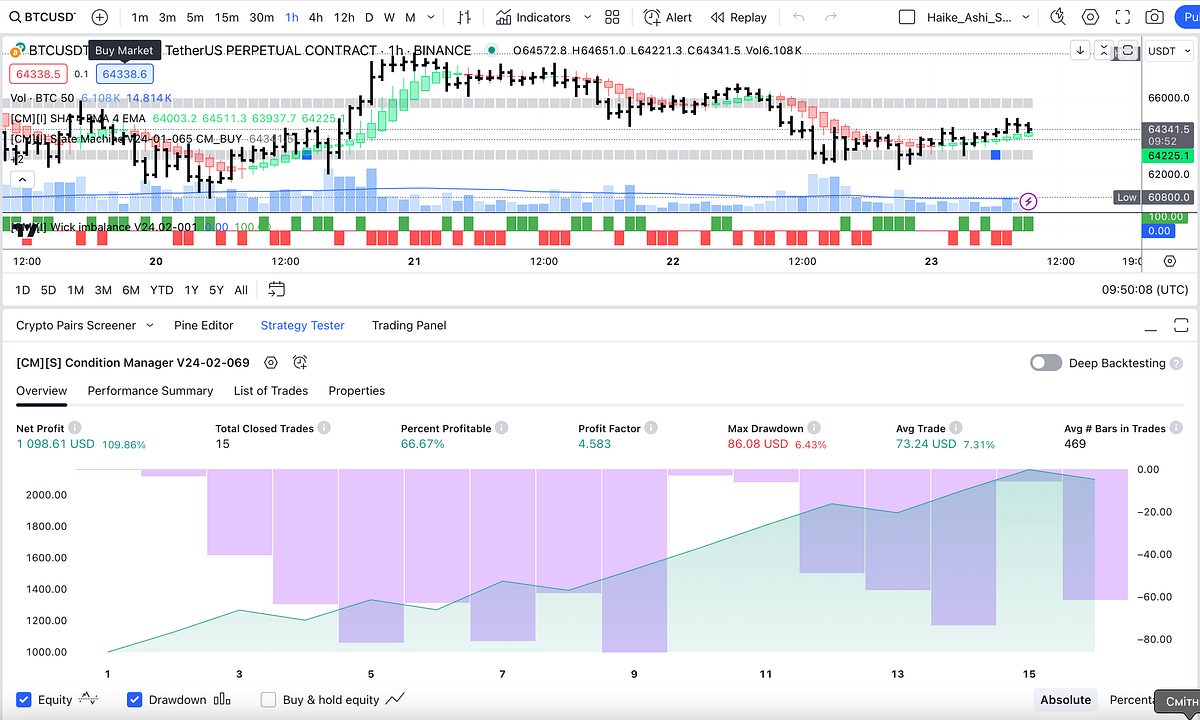Viewport: 1200px width, 720px height.
Task: Open the chart settings gear
Action: tap(1090, 17)
